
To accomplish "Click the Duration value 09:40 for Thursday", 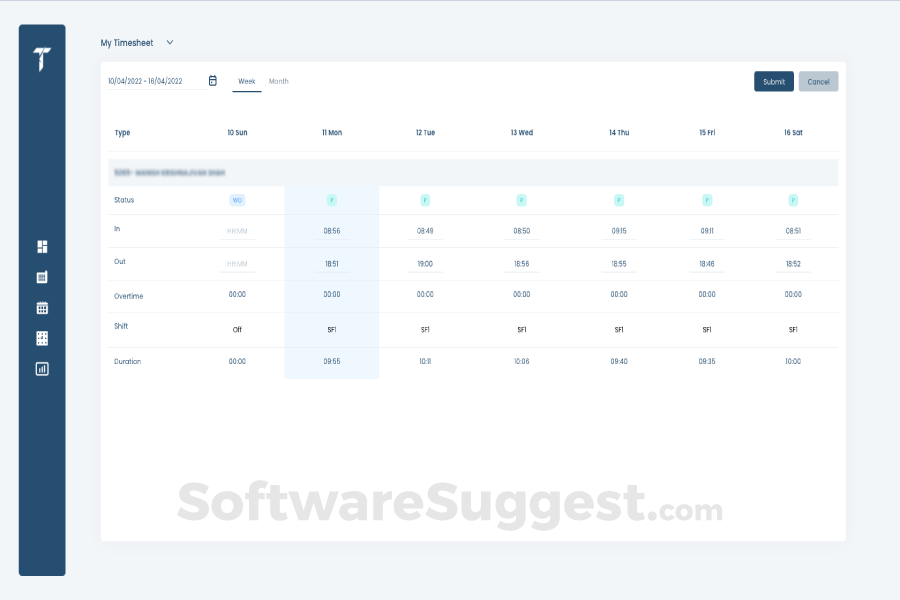I will [x=619, y=361].
